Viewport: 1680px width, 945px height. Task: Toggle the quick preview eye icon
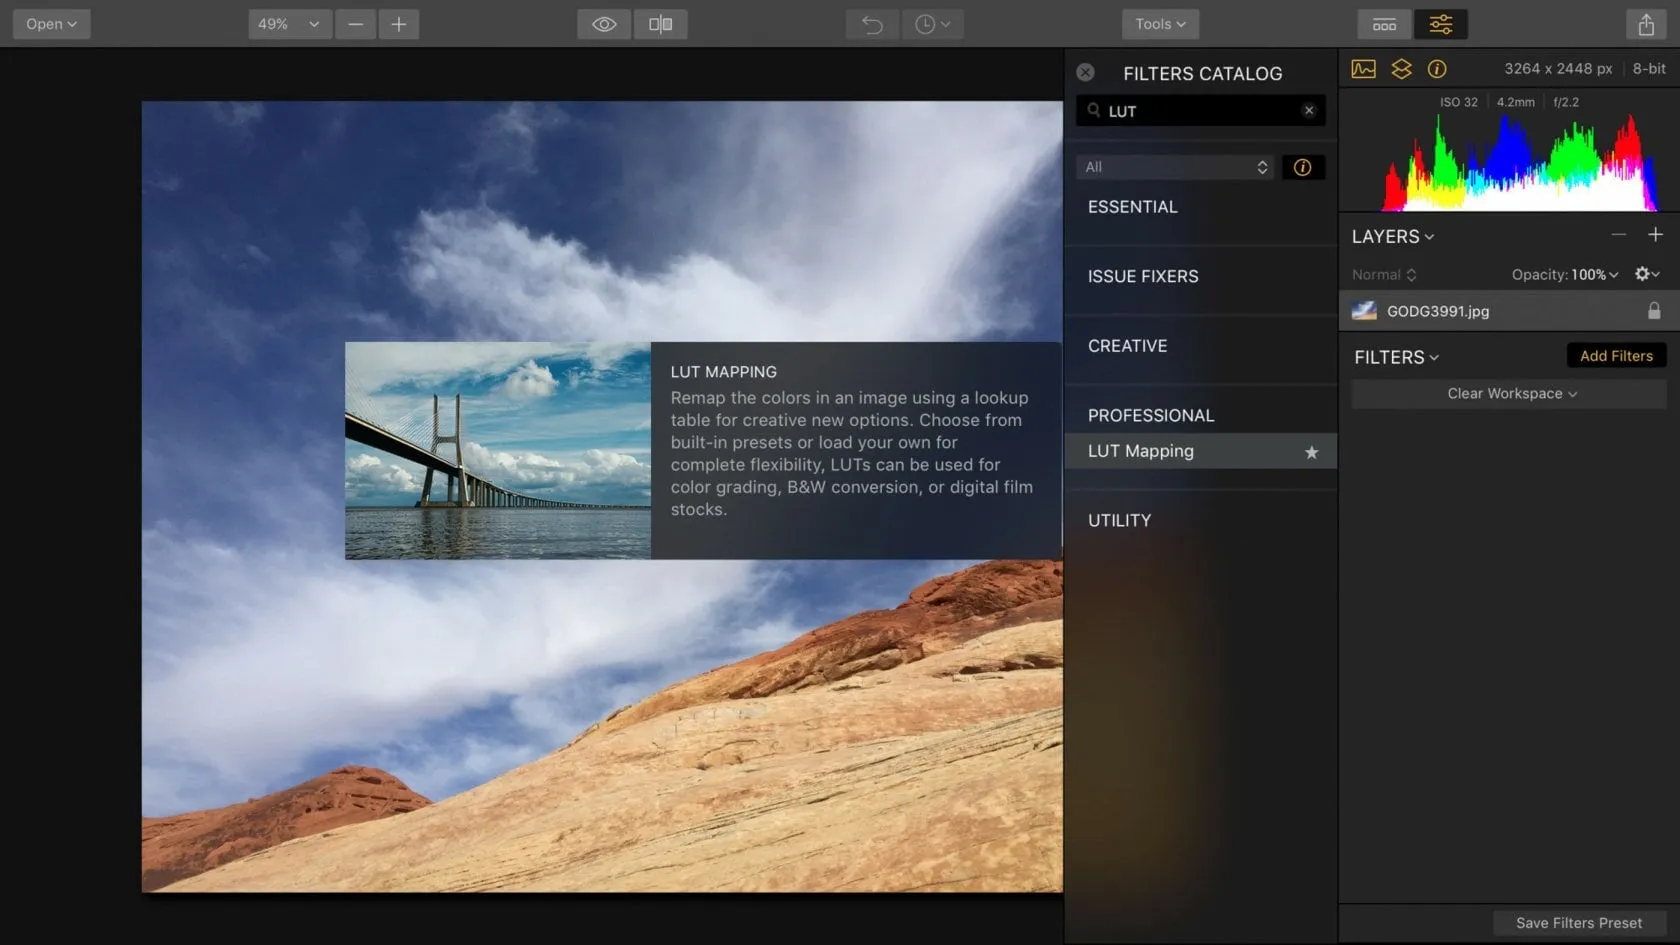(604, 24)
